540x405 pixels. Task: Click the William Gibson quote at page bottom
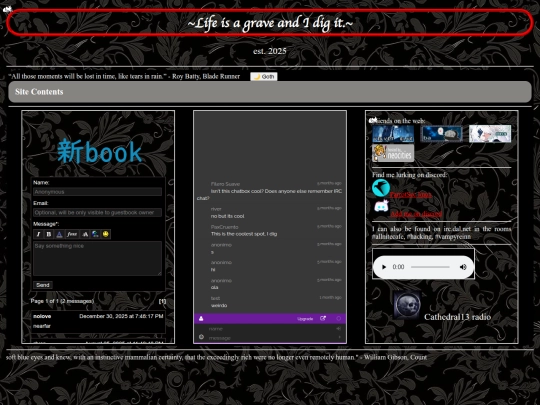point(216,357)
